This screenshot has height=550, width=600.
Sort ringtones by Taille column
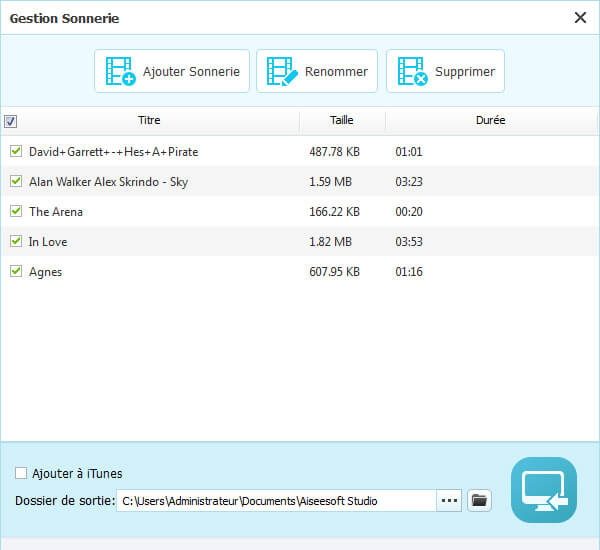[x=342, y=121]
